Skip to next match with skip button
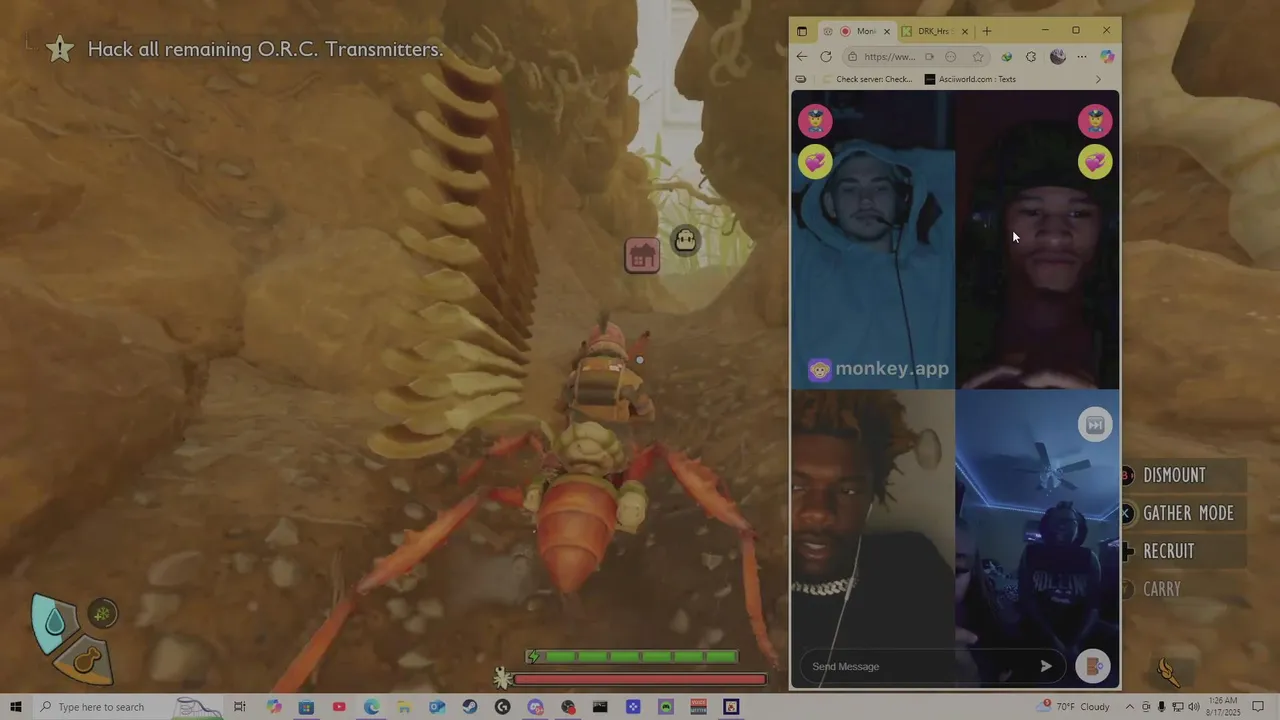1280x720 pixels. pyautogui.click(x=1095, y=425)
